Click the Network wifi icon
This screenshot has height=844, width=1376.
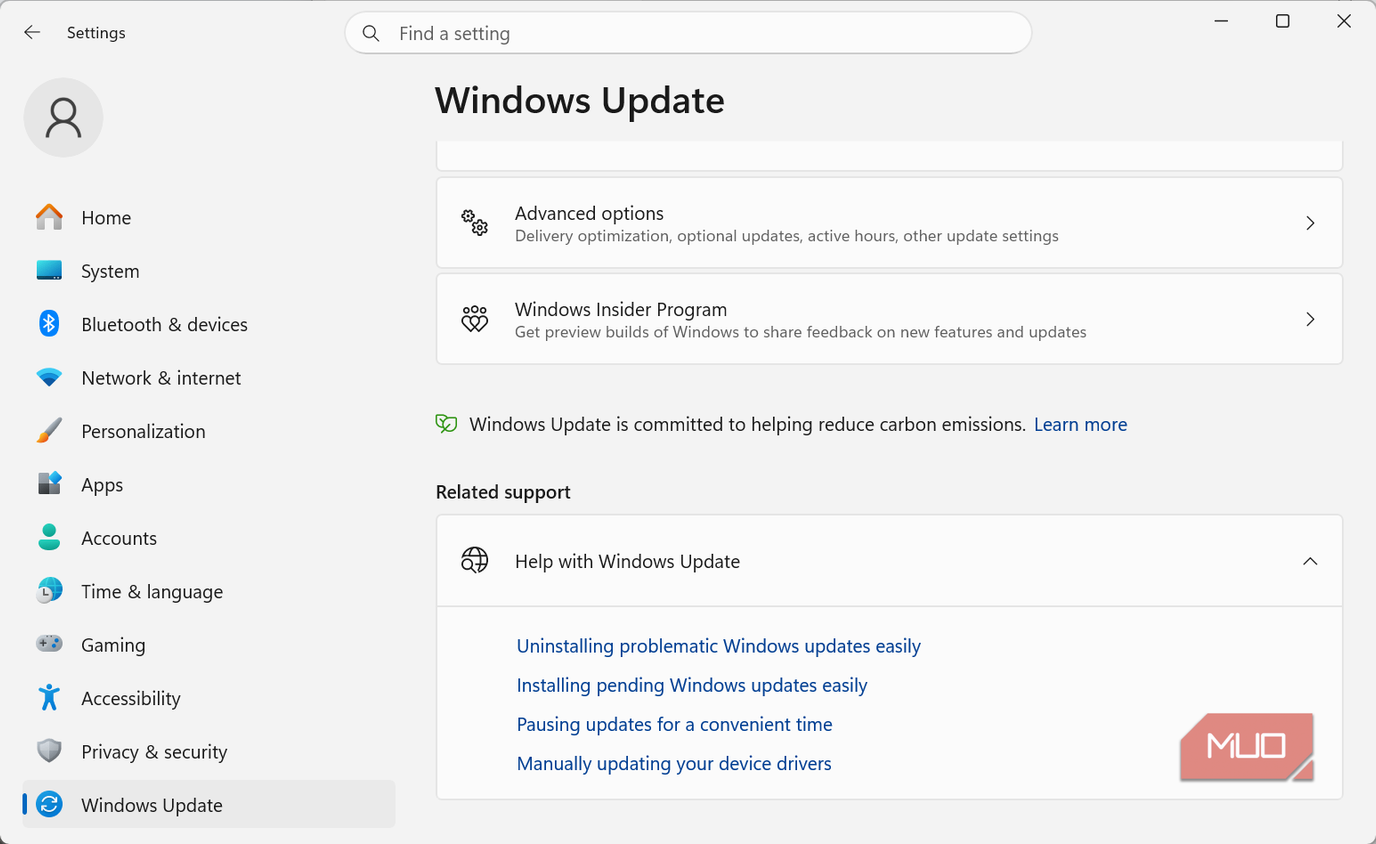pos(49,378)
